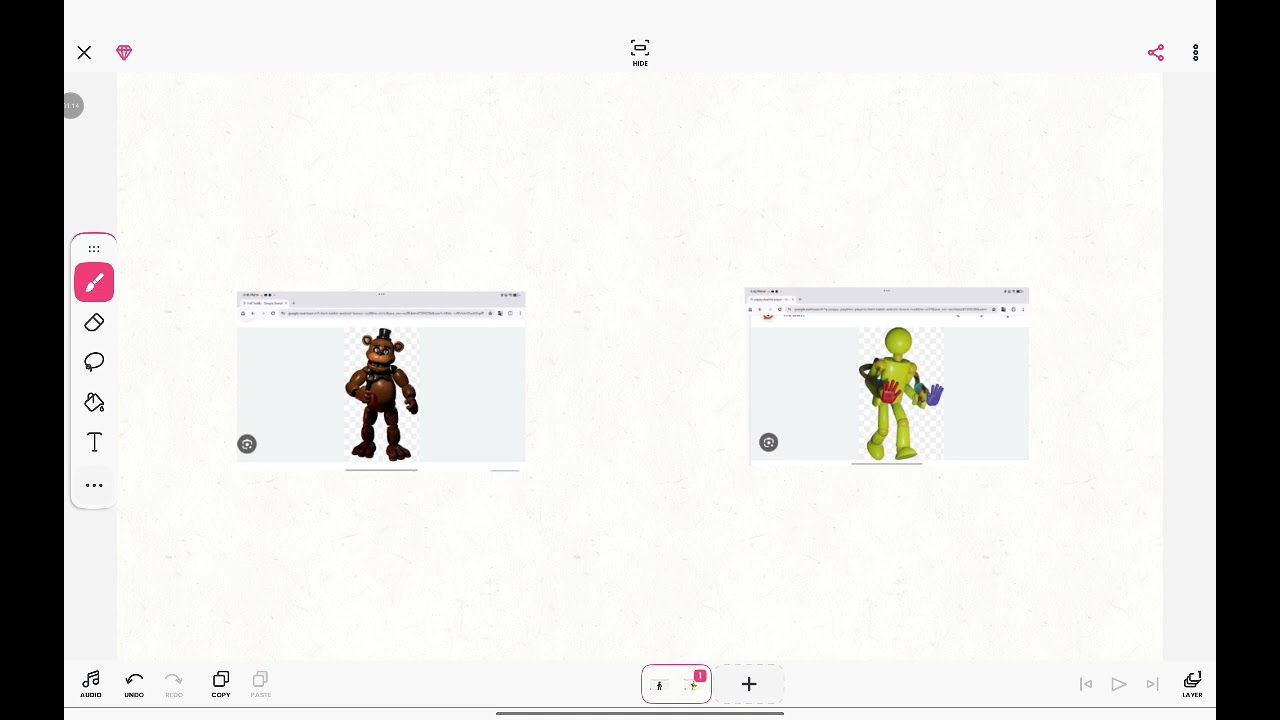Show more tools with the ellipsis
Image resolution: width=1280 pixels, height=720 pixels.
click(x=94, y=485)
